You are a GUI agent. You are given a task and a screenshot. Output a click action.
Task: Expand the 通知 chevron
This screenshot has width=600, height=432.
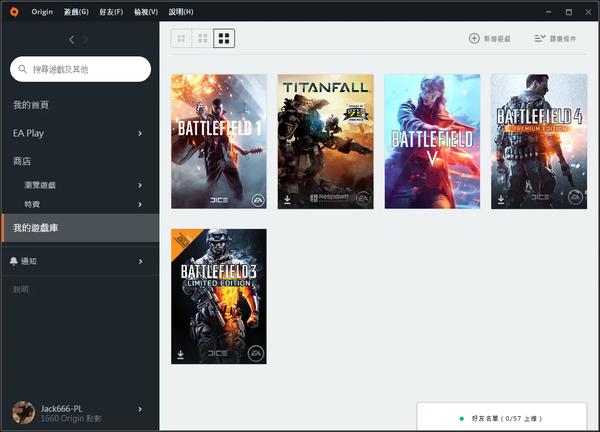coord(140,261)
